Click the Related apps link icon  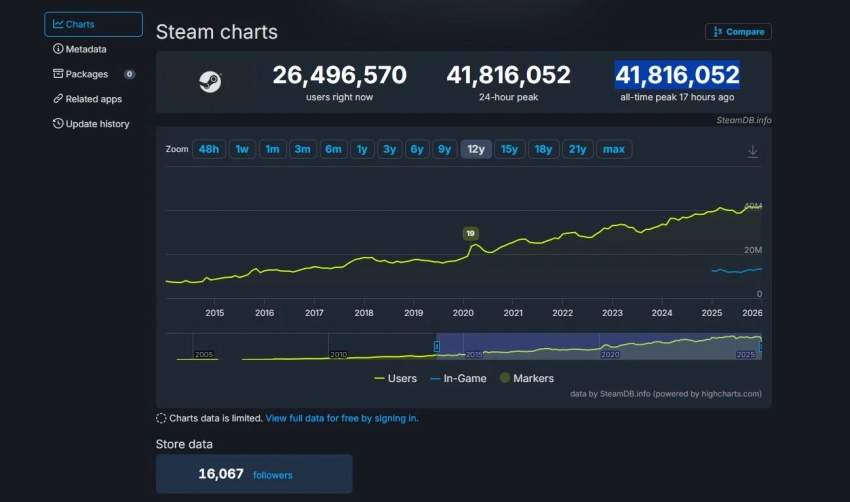tap(58, 99)
